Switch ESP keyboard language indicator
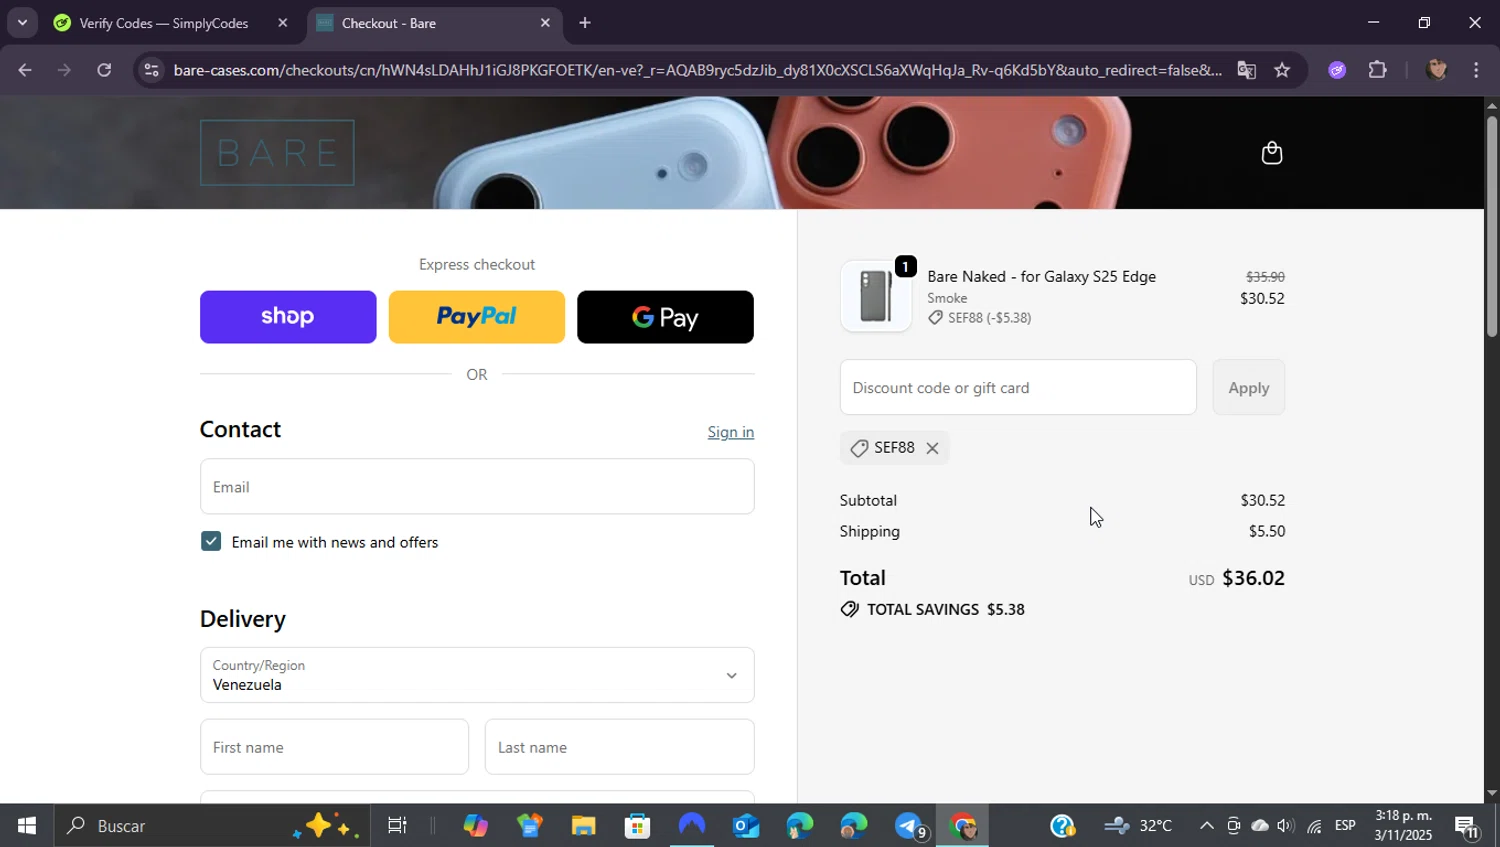Image resolution: width=1500 pixels, height=847 pixels. [1345, 826]
